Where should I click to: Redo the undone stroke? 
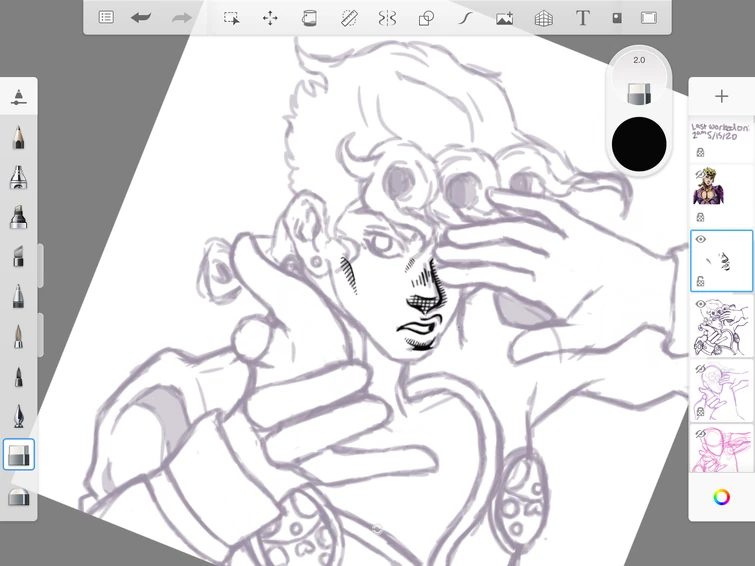(182, 18)
